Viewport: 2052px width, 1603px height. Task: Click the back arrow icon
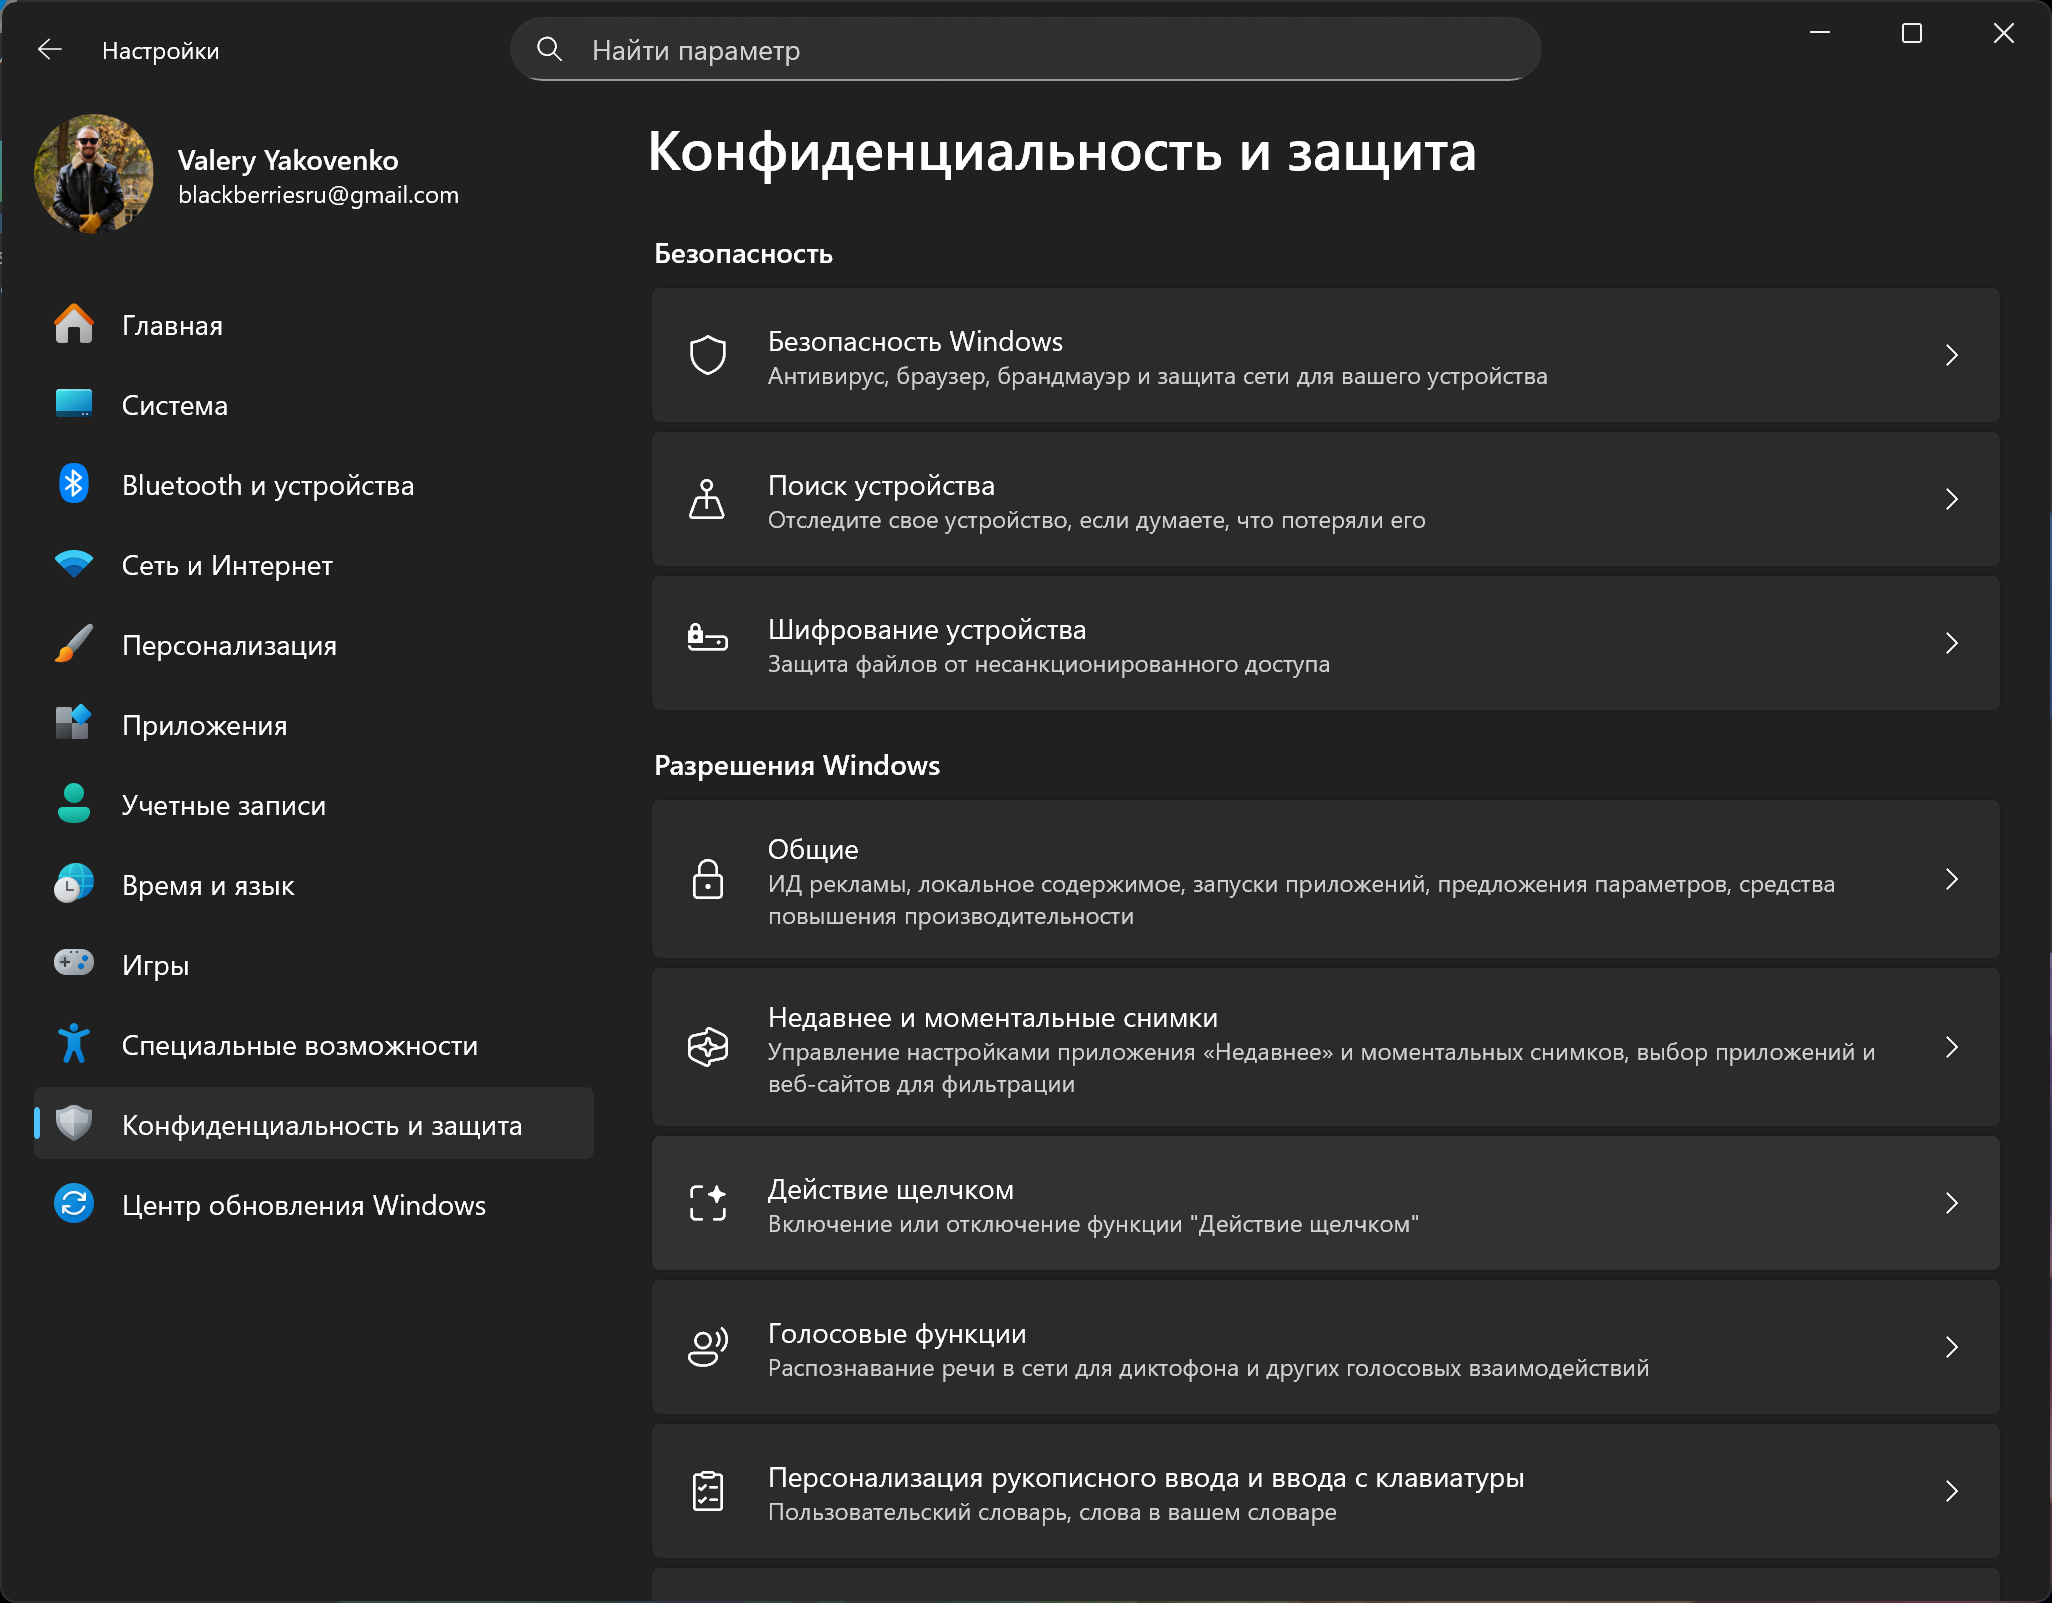50,49
